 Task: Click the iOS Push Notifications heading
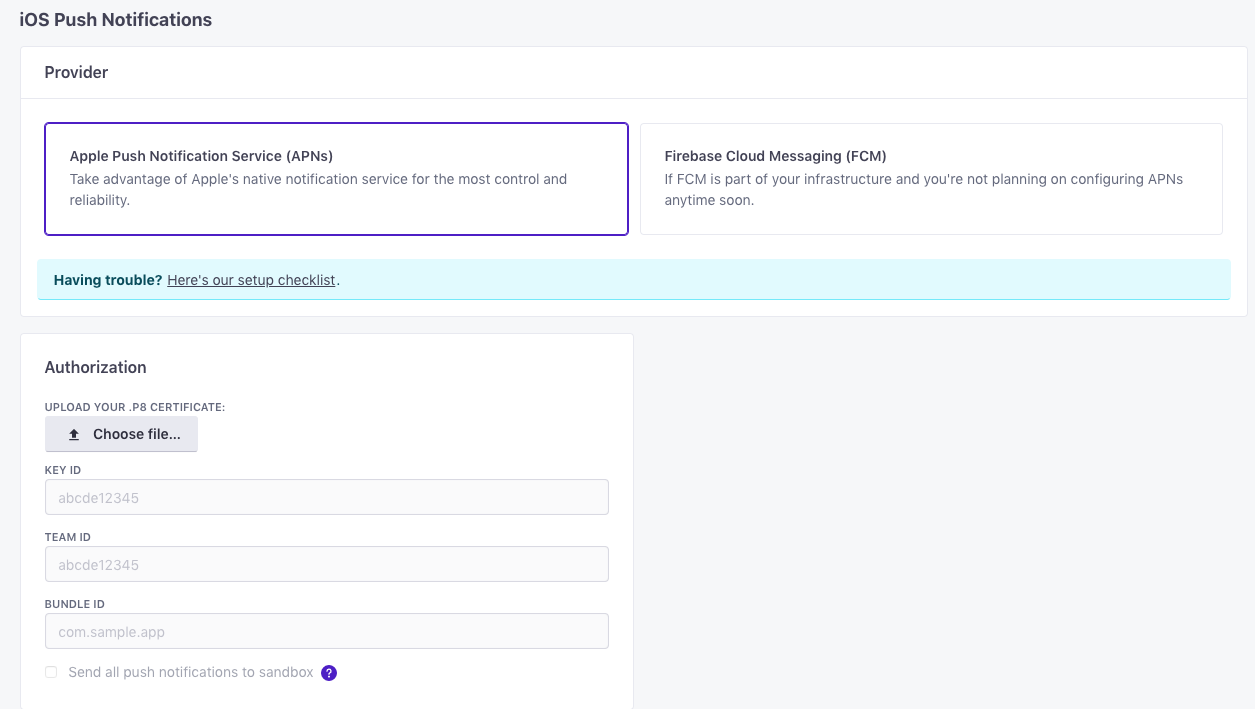point(116,19)
